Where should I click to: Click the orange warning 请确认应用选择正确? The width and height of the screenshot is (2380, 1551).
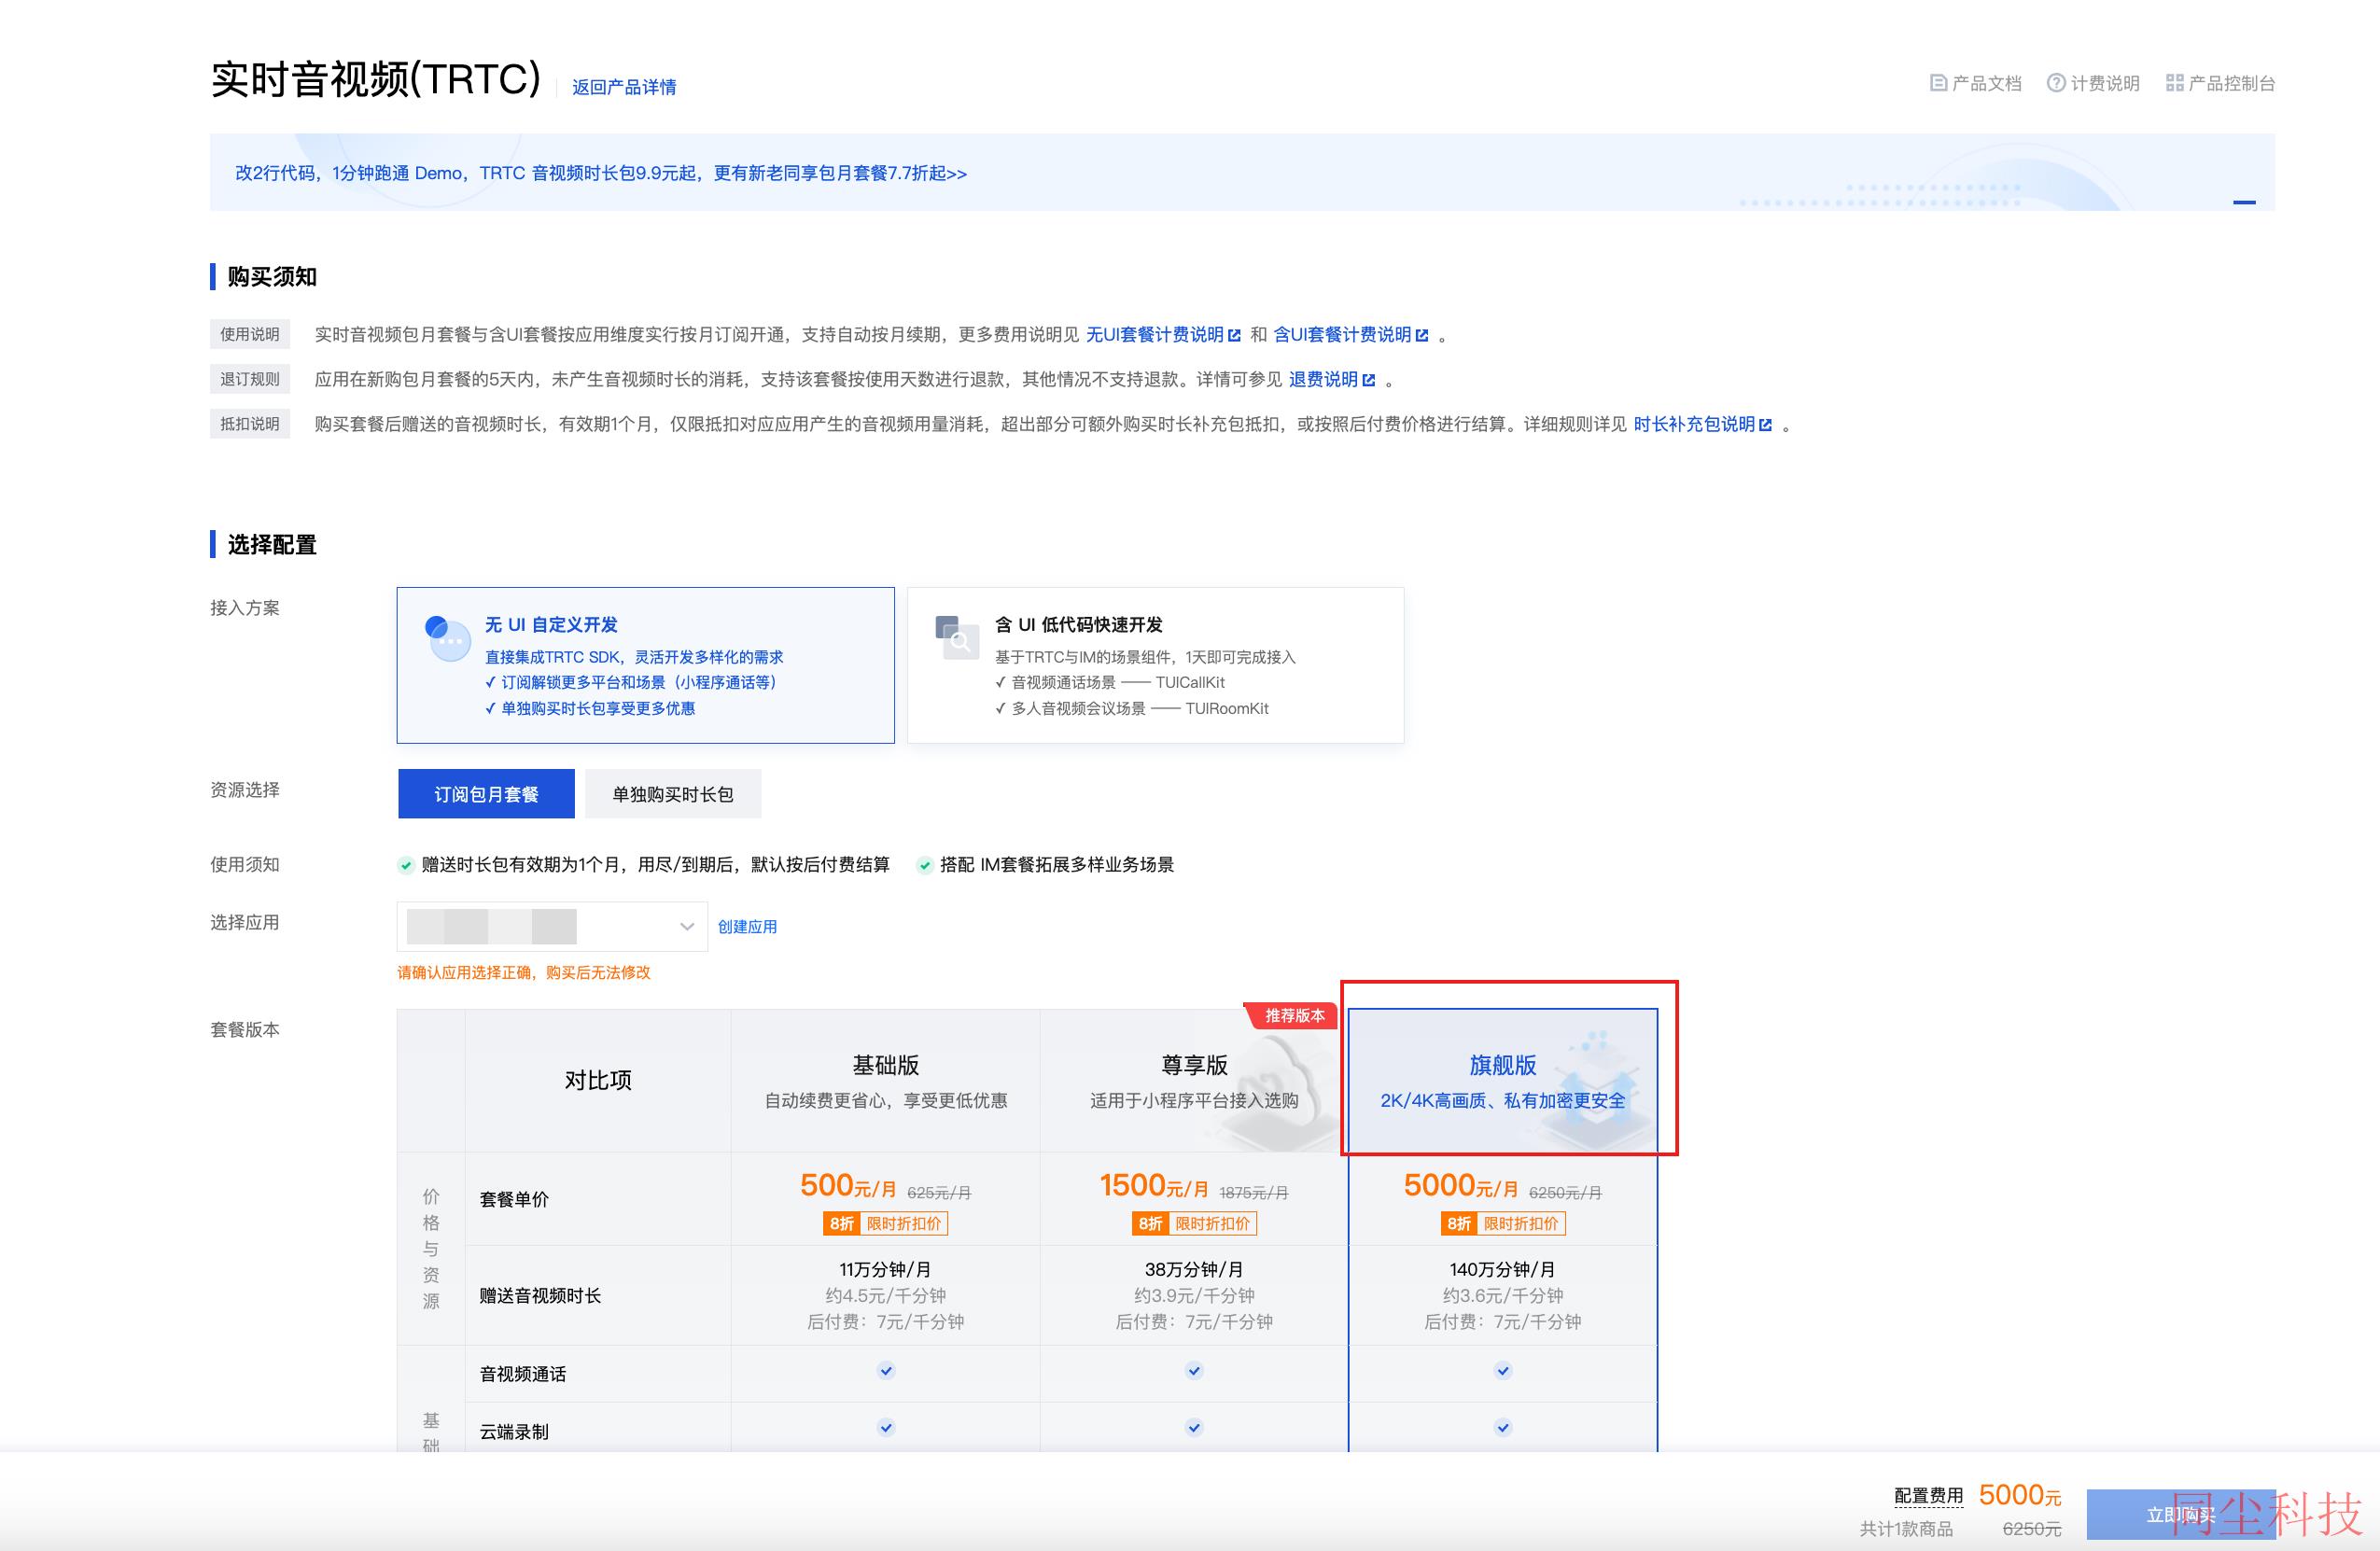click(524, 973)
